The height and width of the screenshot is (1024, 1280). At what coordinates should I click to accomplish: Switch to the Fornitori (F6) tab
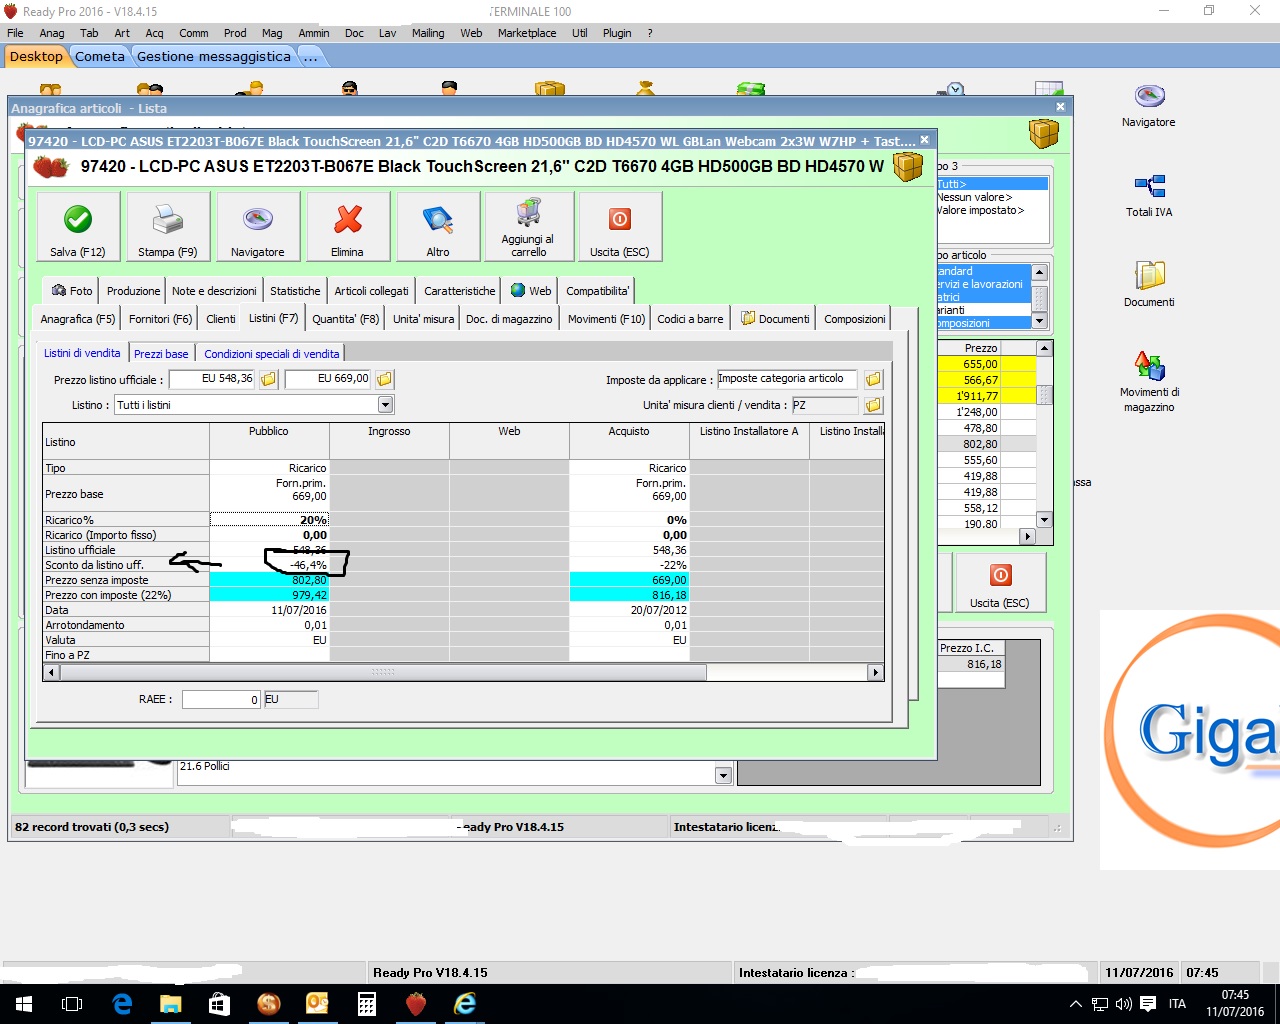(x=160, y=319)
